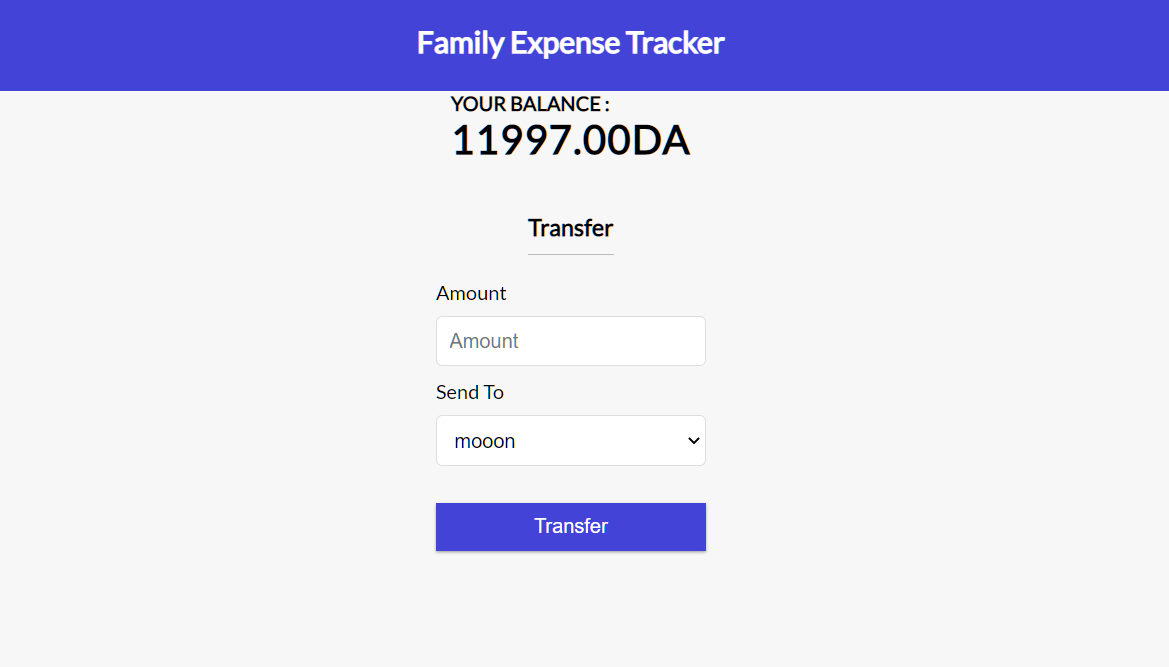The height and width of the screenshot is (667, 1169).
Task: Click the Send To label
Action: (x=470, y=392)
